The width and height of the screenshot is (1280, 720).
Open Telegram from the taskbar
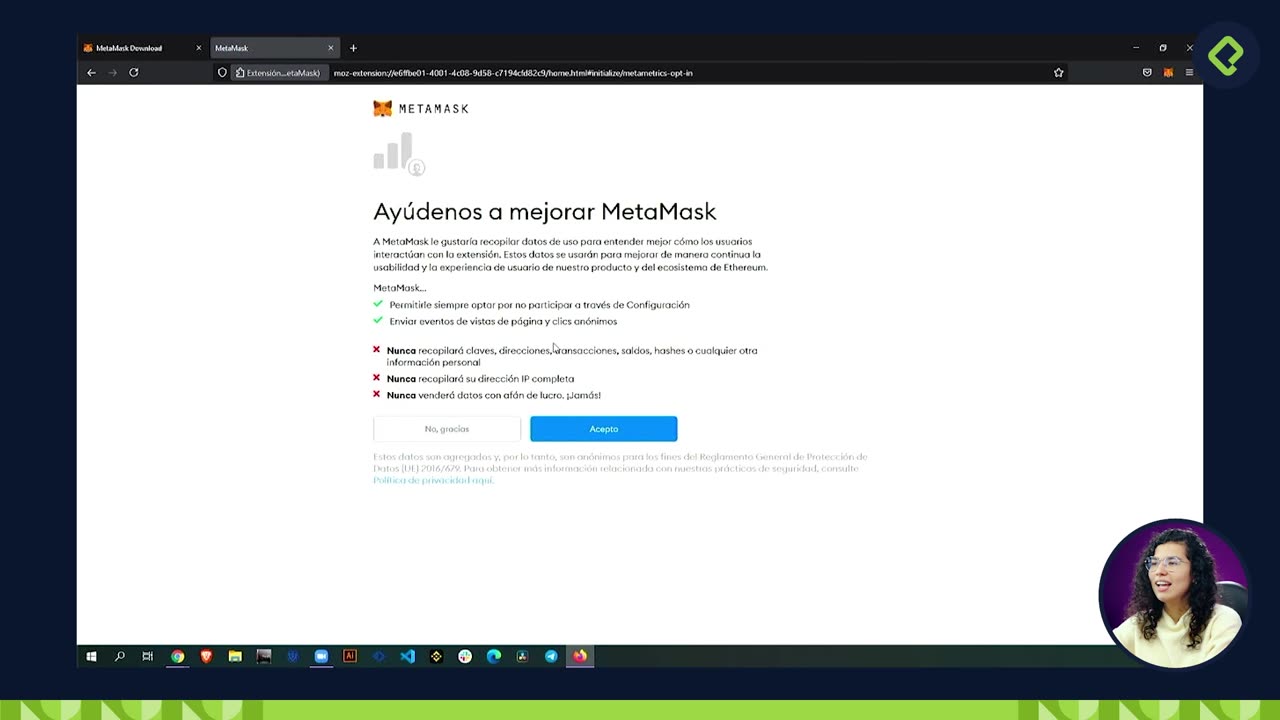coord(551,657)
